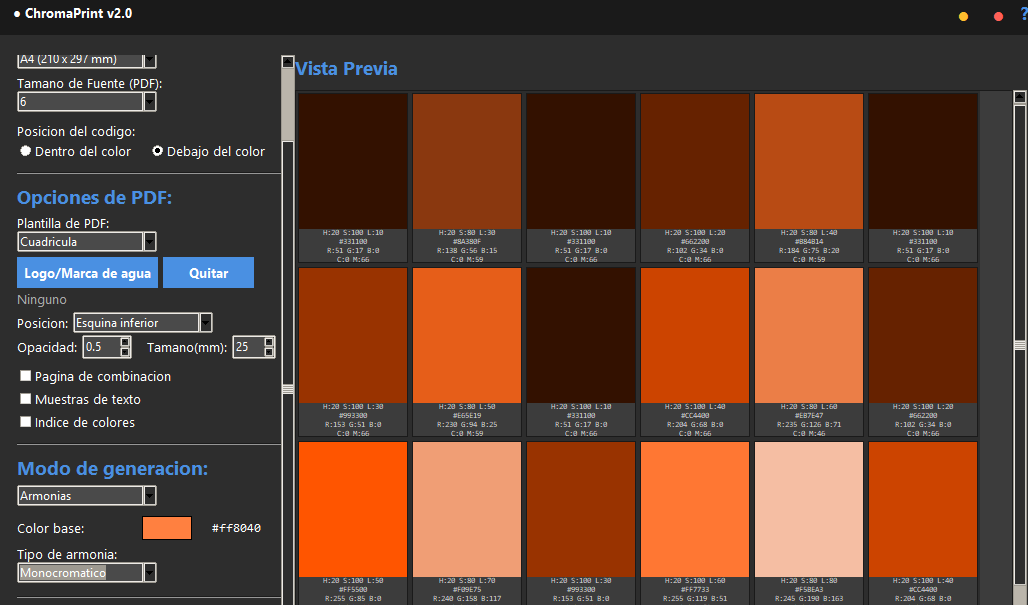
Task: Select the #FF7733 swatch in preview
Action: tap(695, 509)
